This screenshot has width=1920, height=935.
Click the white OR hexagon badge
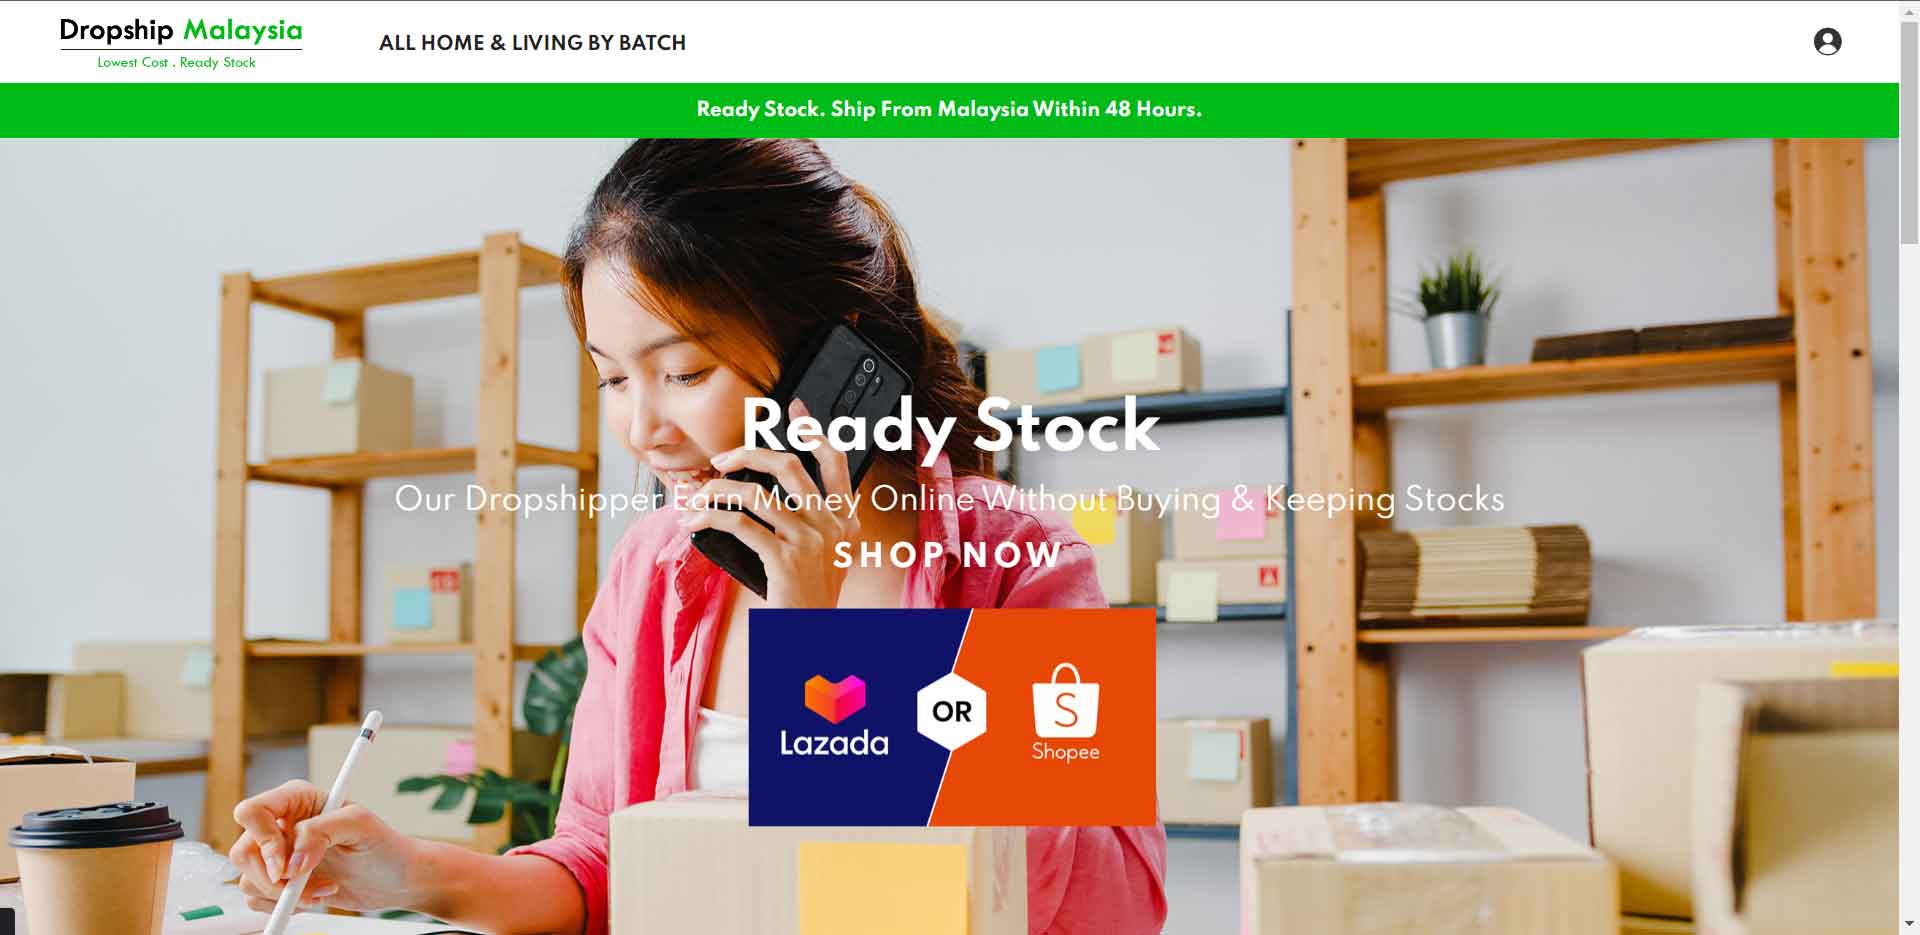tap(951, 711)
